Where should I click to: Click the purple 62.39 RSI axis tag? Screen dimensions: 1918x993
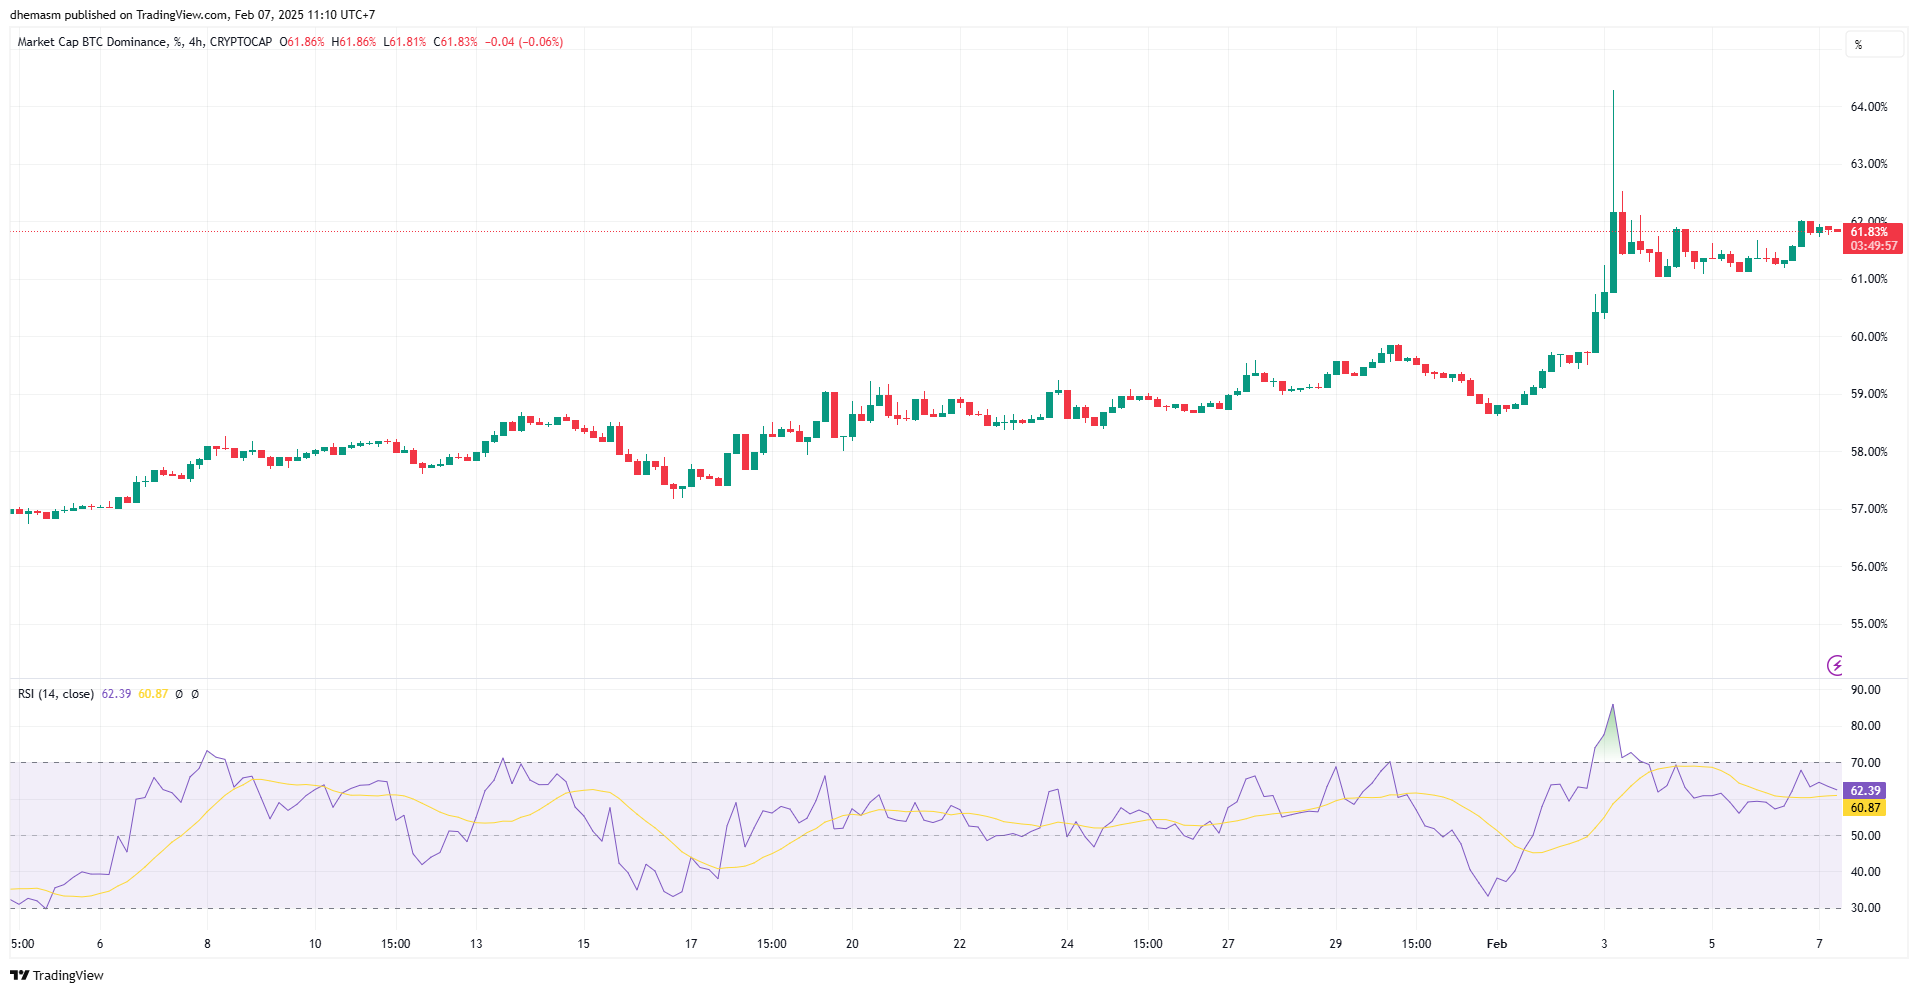pyautogui.click(x=1864, y=791)
